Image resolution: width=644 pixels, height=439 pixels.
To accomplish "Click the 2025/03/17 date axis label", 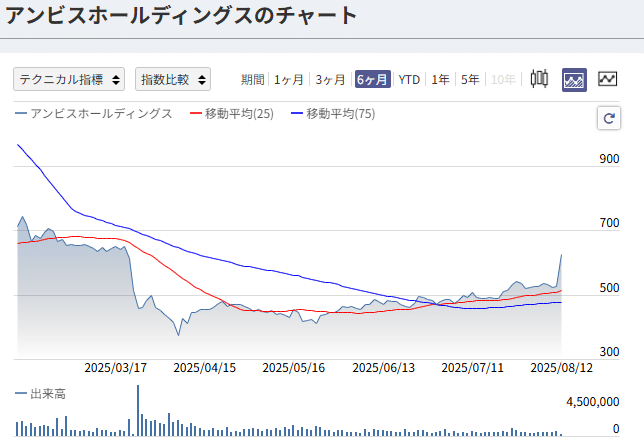I will pyautogui.click(x=116, y=368).
